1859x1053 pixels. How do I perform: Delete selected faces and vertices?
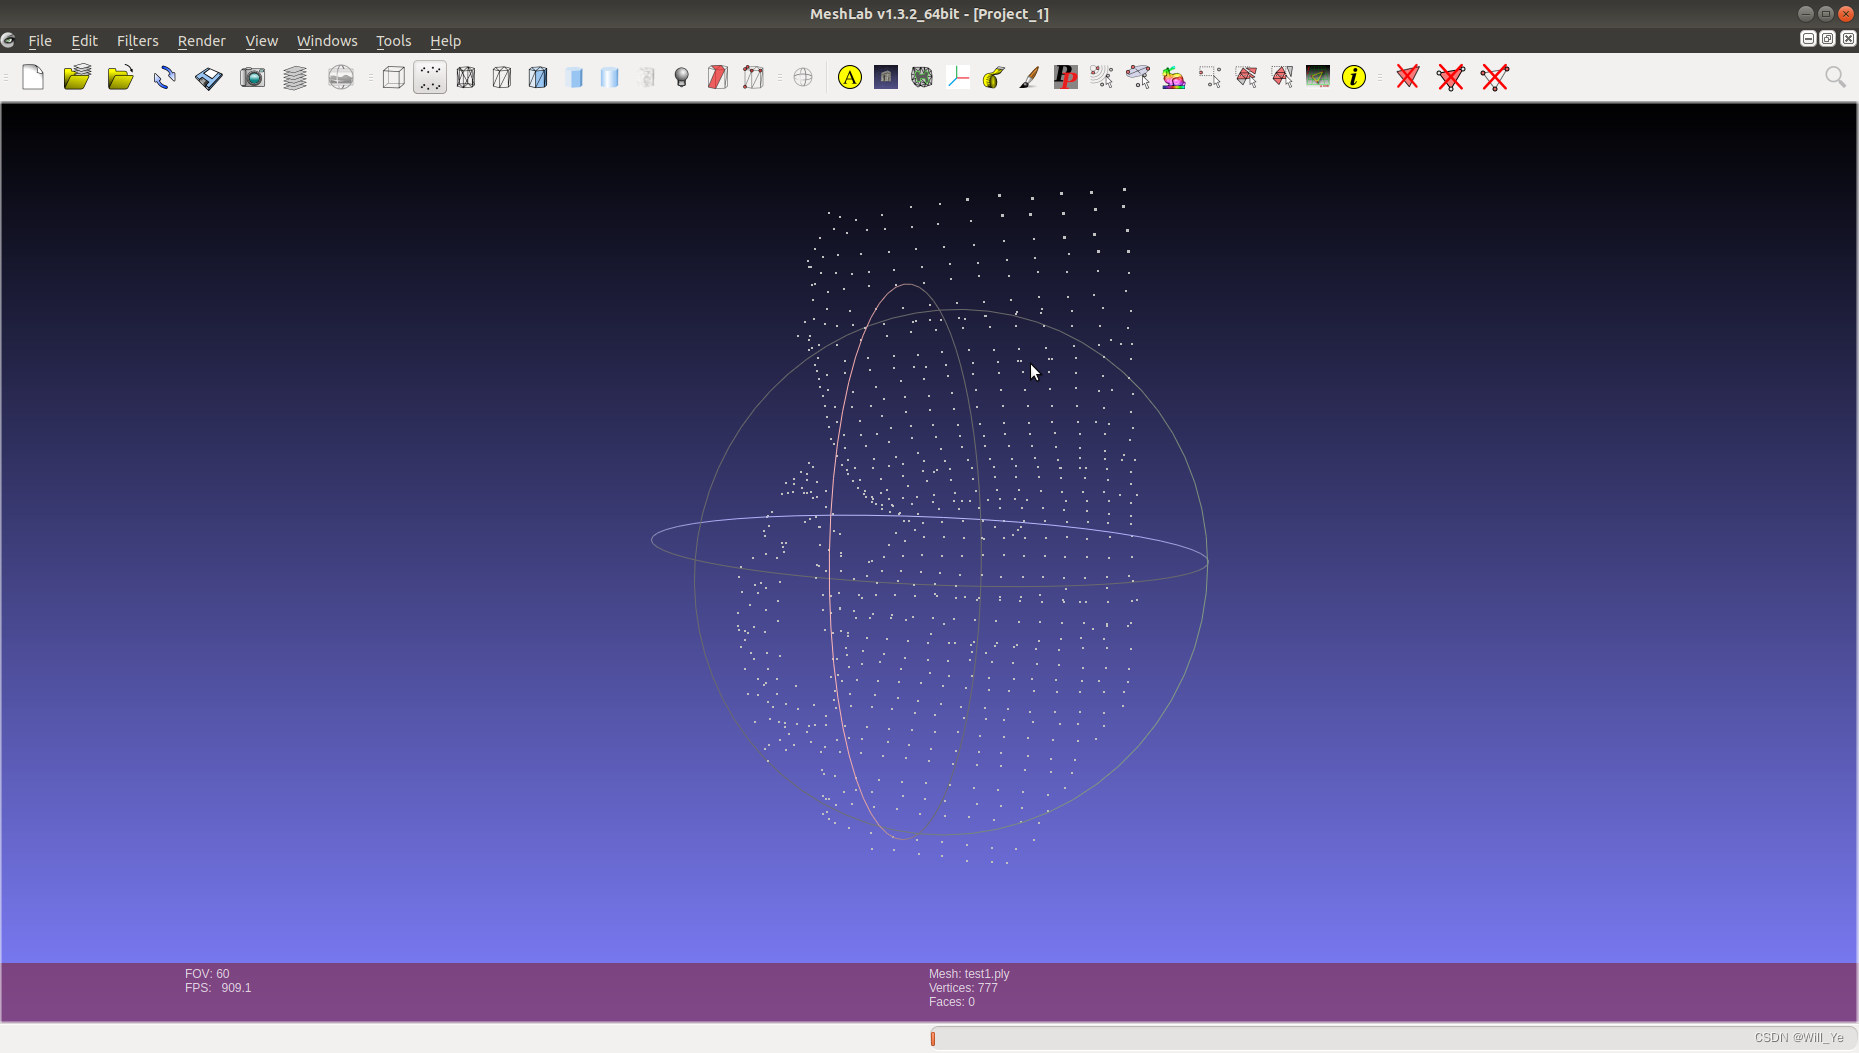point(1451,77)
